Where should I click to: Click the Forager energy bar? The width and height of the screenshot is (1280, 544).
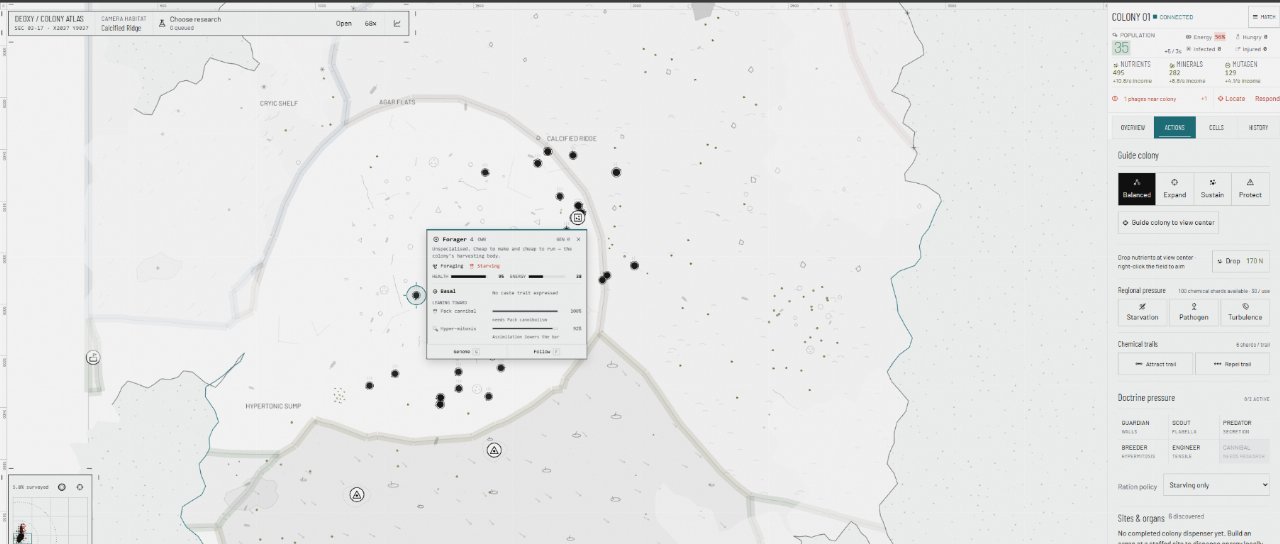[x=548, y=276]
